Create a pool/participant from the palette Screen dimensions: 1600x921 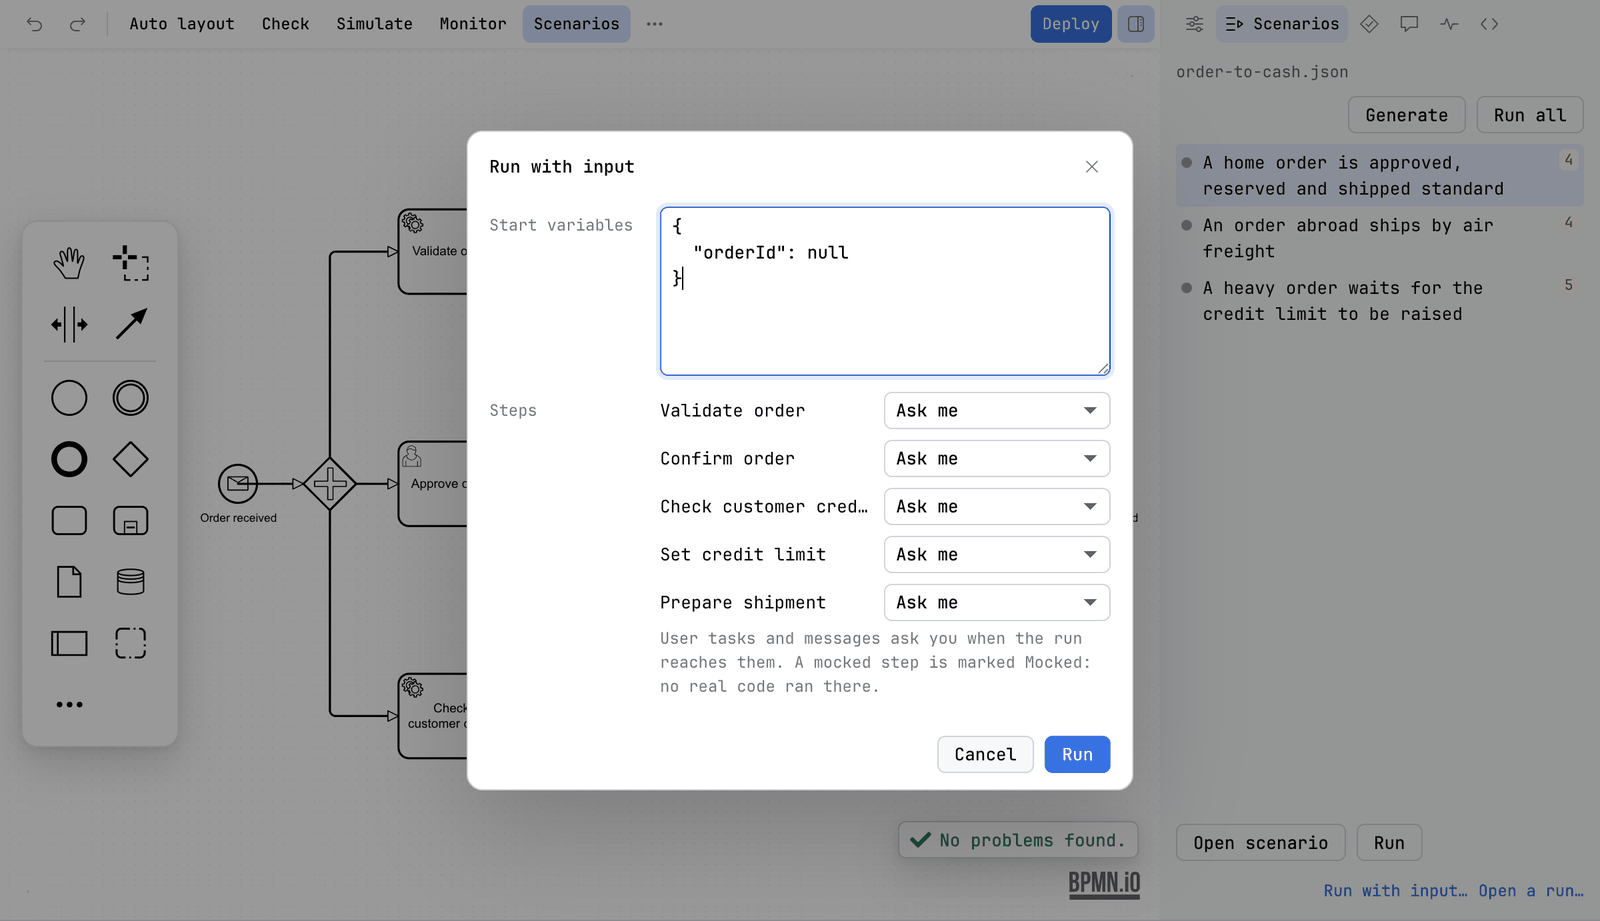coord(69,643)
